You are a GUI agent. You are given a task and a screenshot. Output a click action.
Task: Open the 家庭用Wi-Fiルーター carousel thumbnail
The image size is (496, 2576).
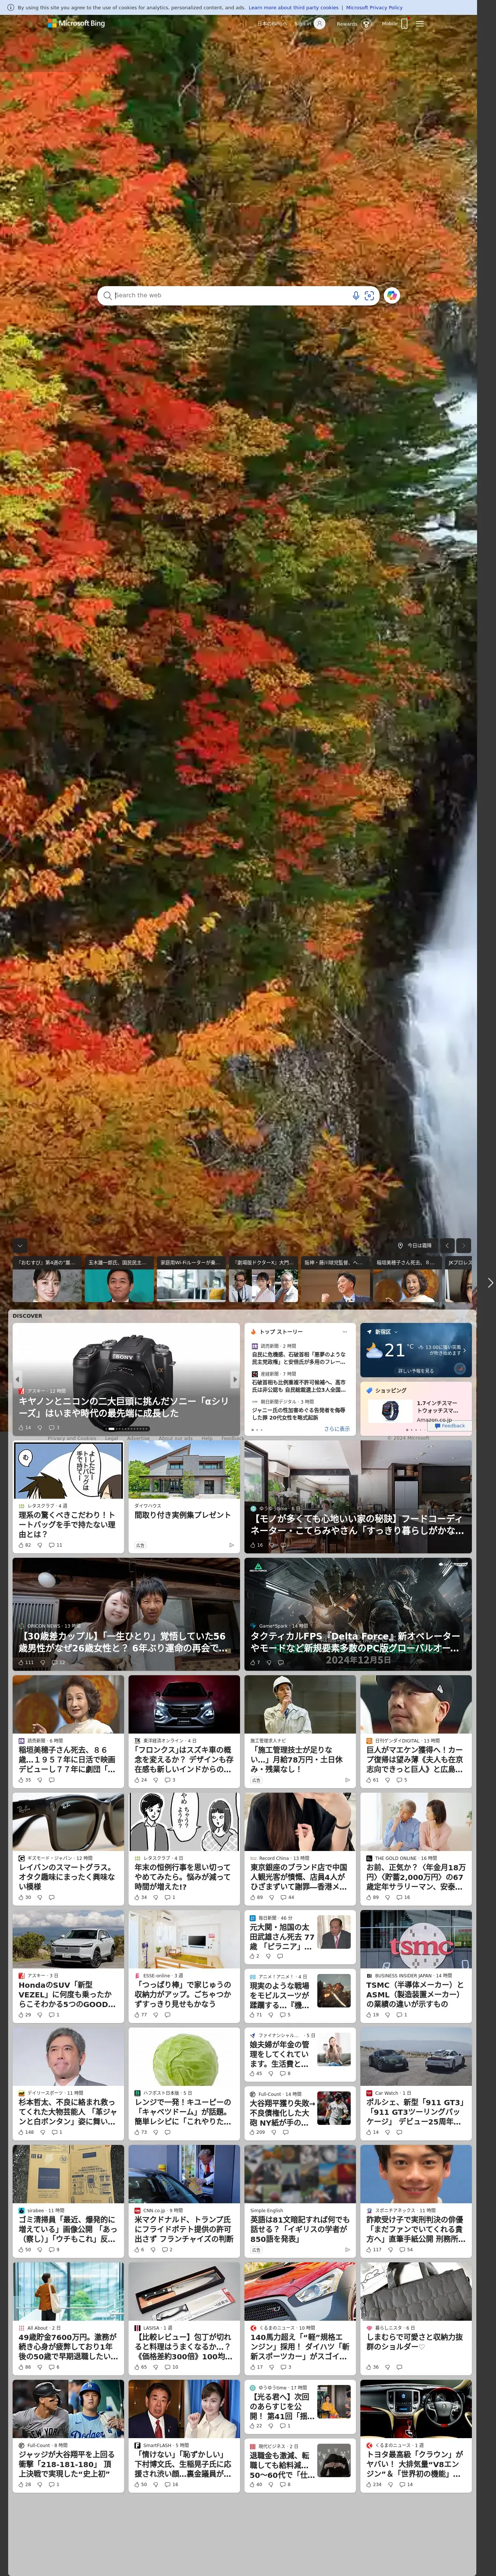pos(191,1280)
